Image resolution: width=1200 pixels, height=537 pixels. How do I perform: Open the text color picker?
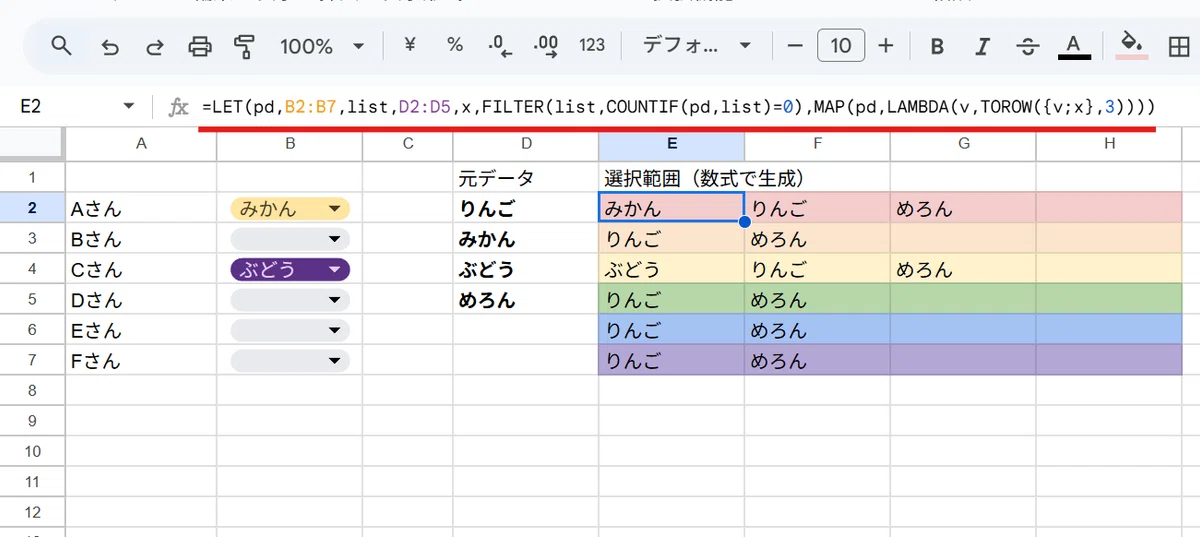click(1074, 46)
